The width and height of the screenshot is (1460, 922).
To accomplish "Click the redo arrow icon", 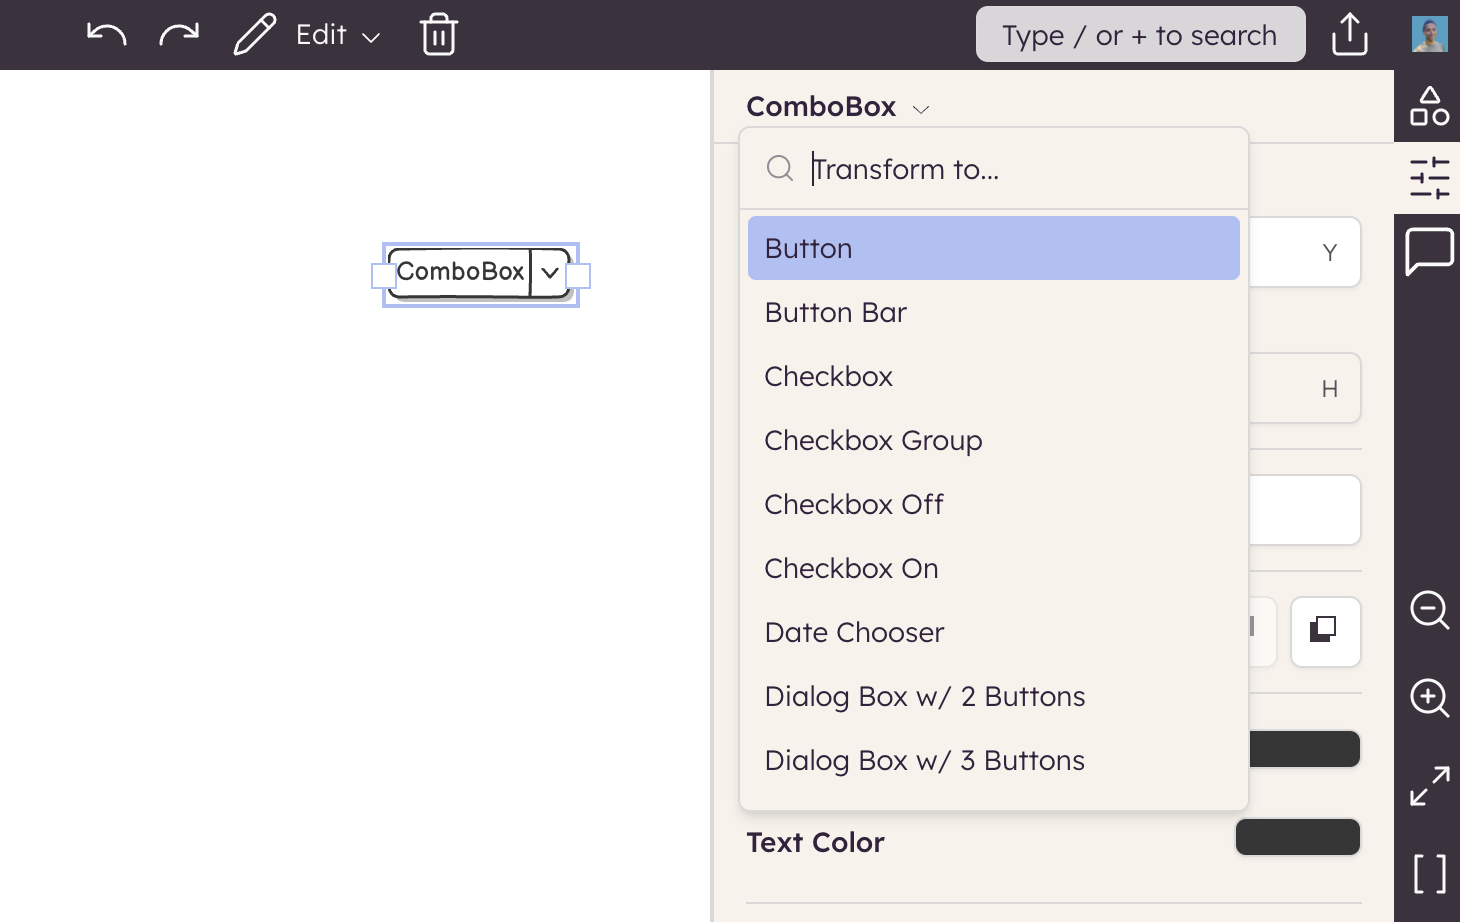I will 179,35.
